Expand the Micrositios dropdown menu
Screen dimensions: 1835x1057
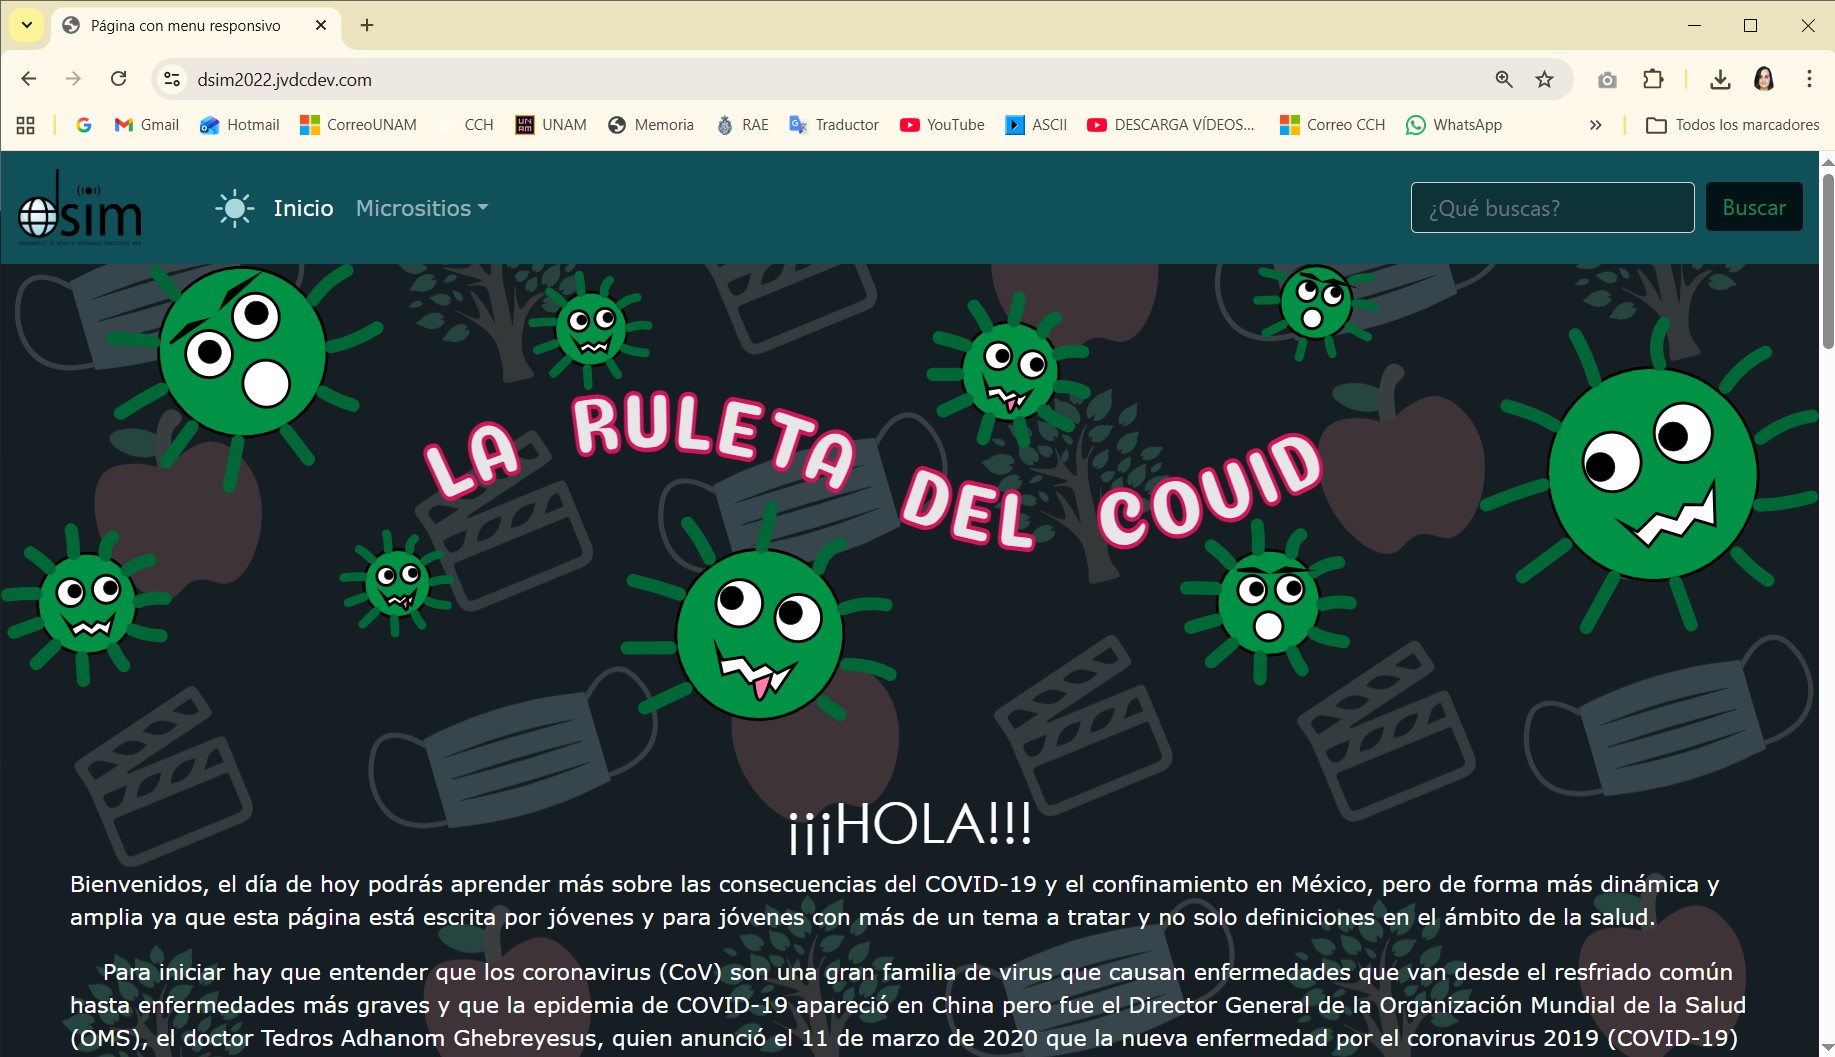[x=422, y=208]
